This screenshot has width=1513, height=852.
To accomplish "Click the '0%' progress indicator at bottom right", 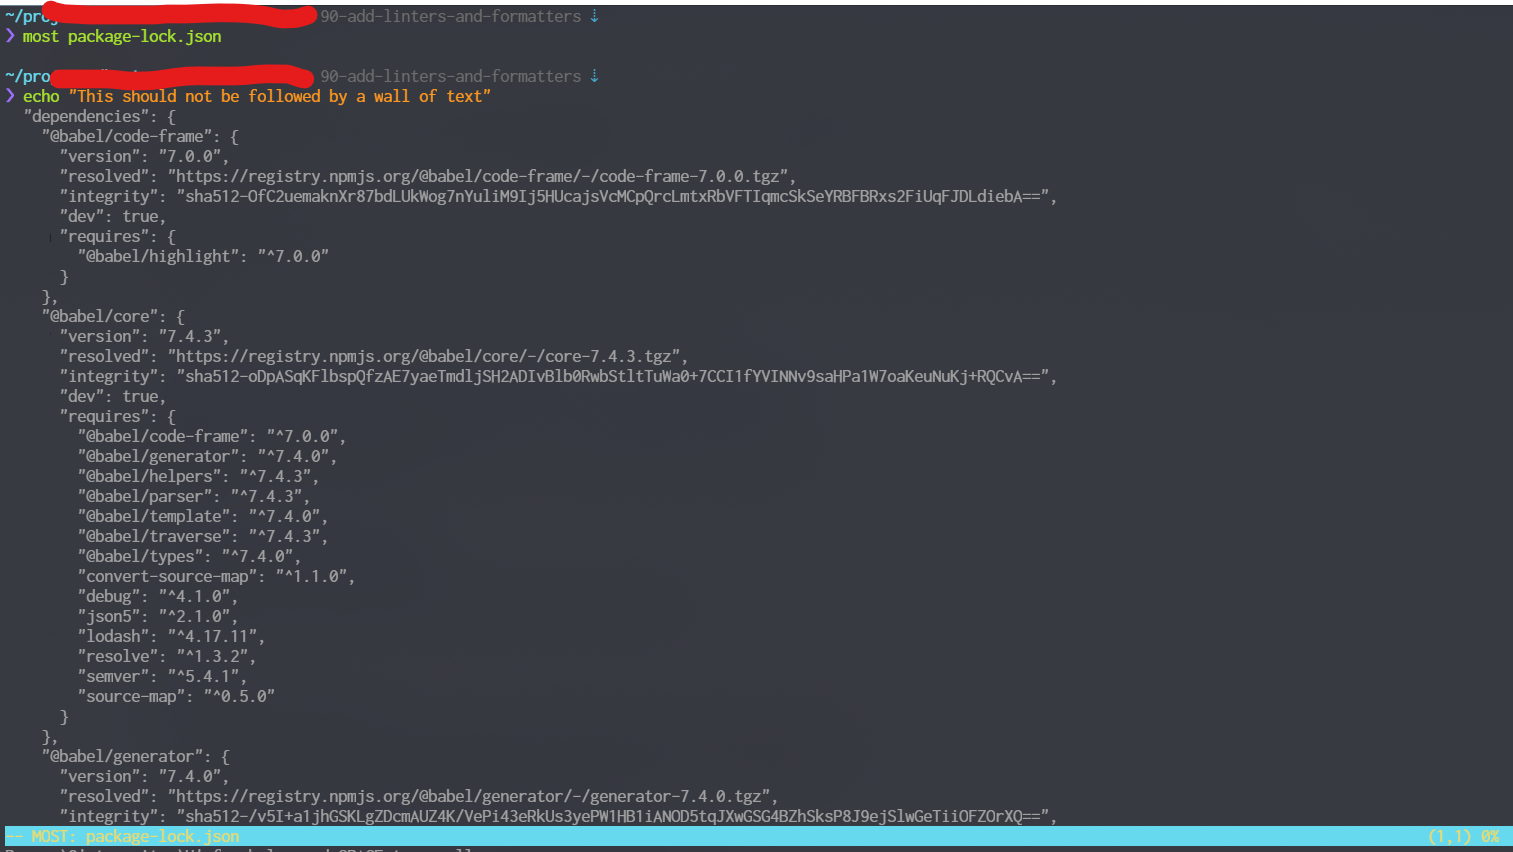I will [x=1489, y=835].
